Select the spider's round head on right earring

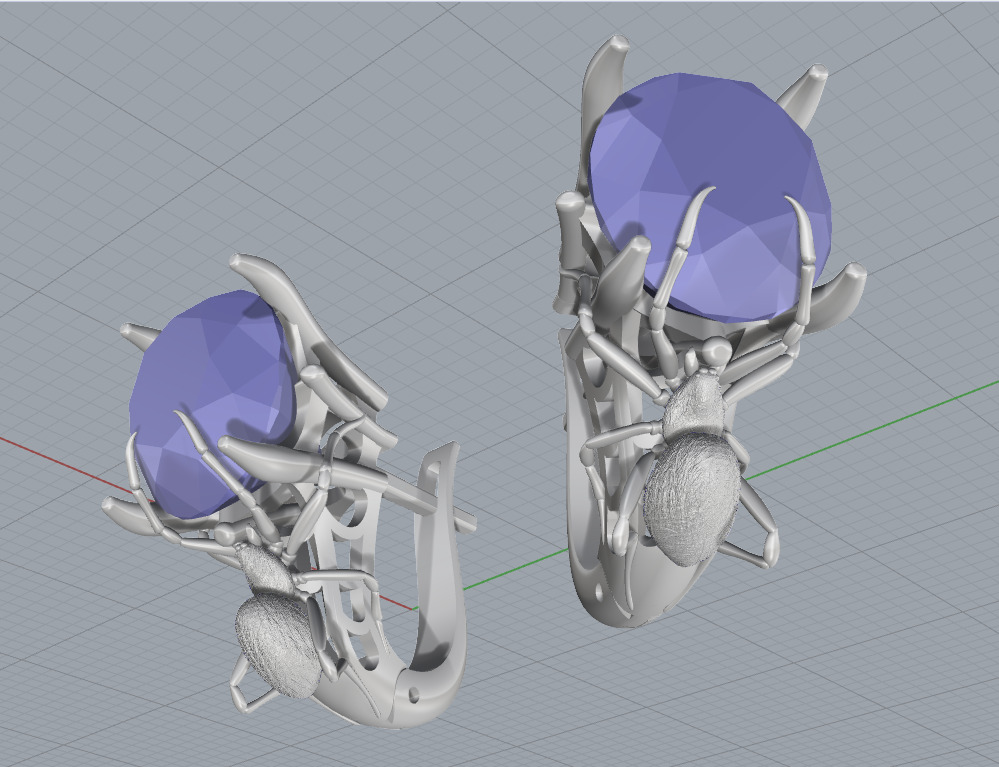tap(716, 350)
